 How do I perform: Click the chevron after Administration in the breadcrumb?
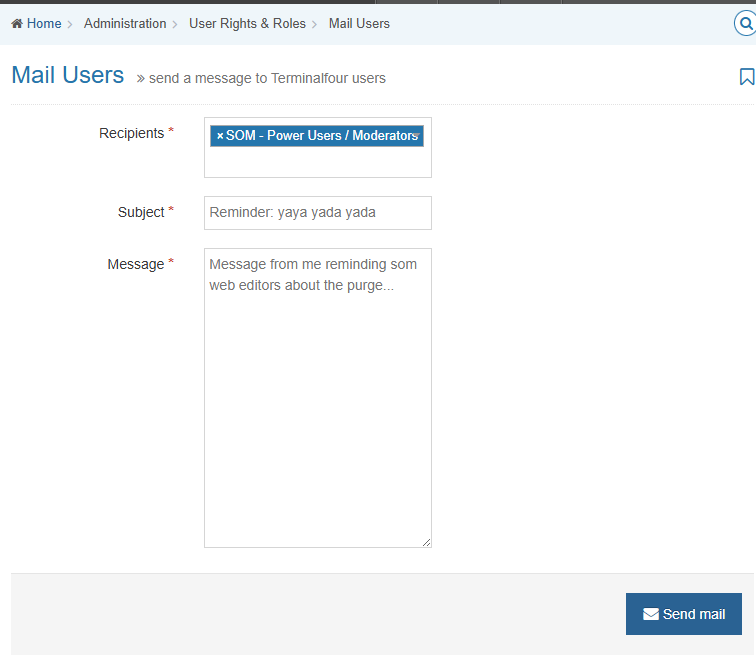pyautogui.click(x=175, y=24)
